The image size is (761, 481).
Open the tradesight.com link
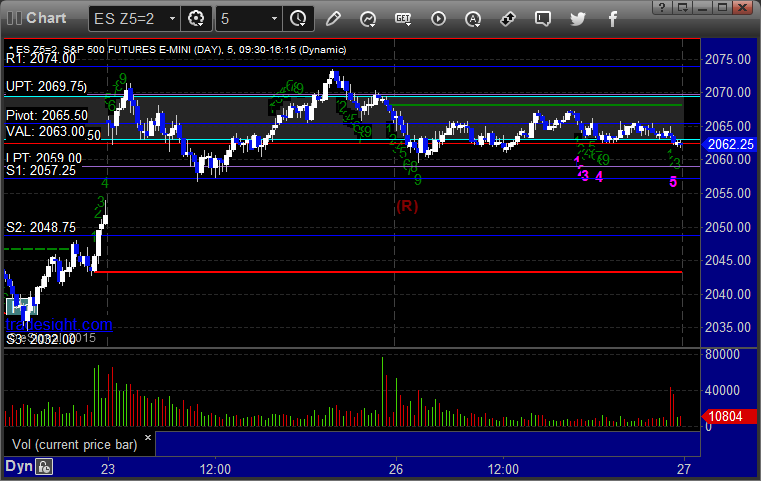click(59, 324)
